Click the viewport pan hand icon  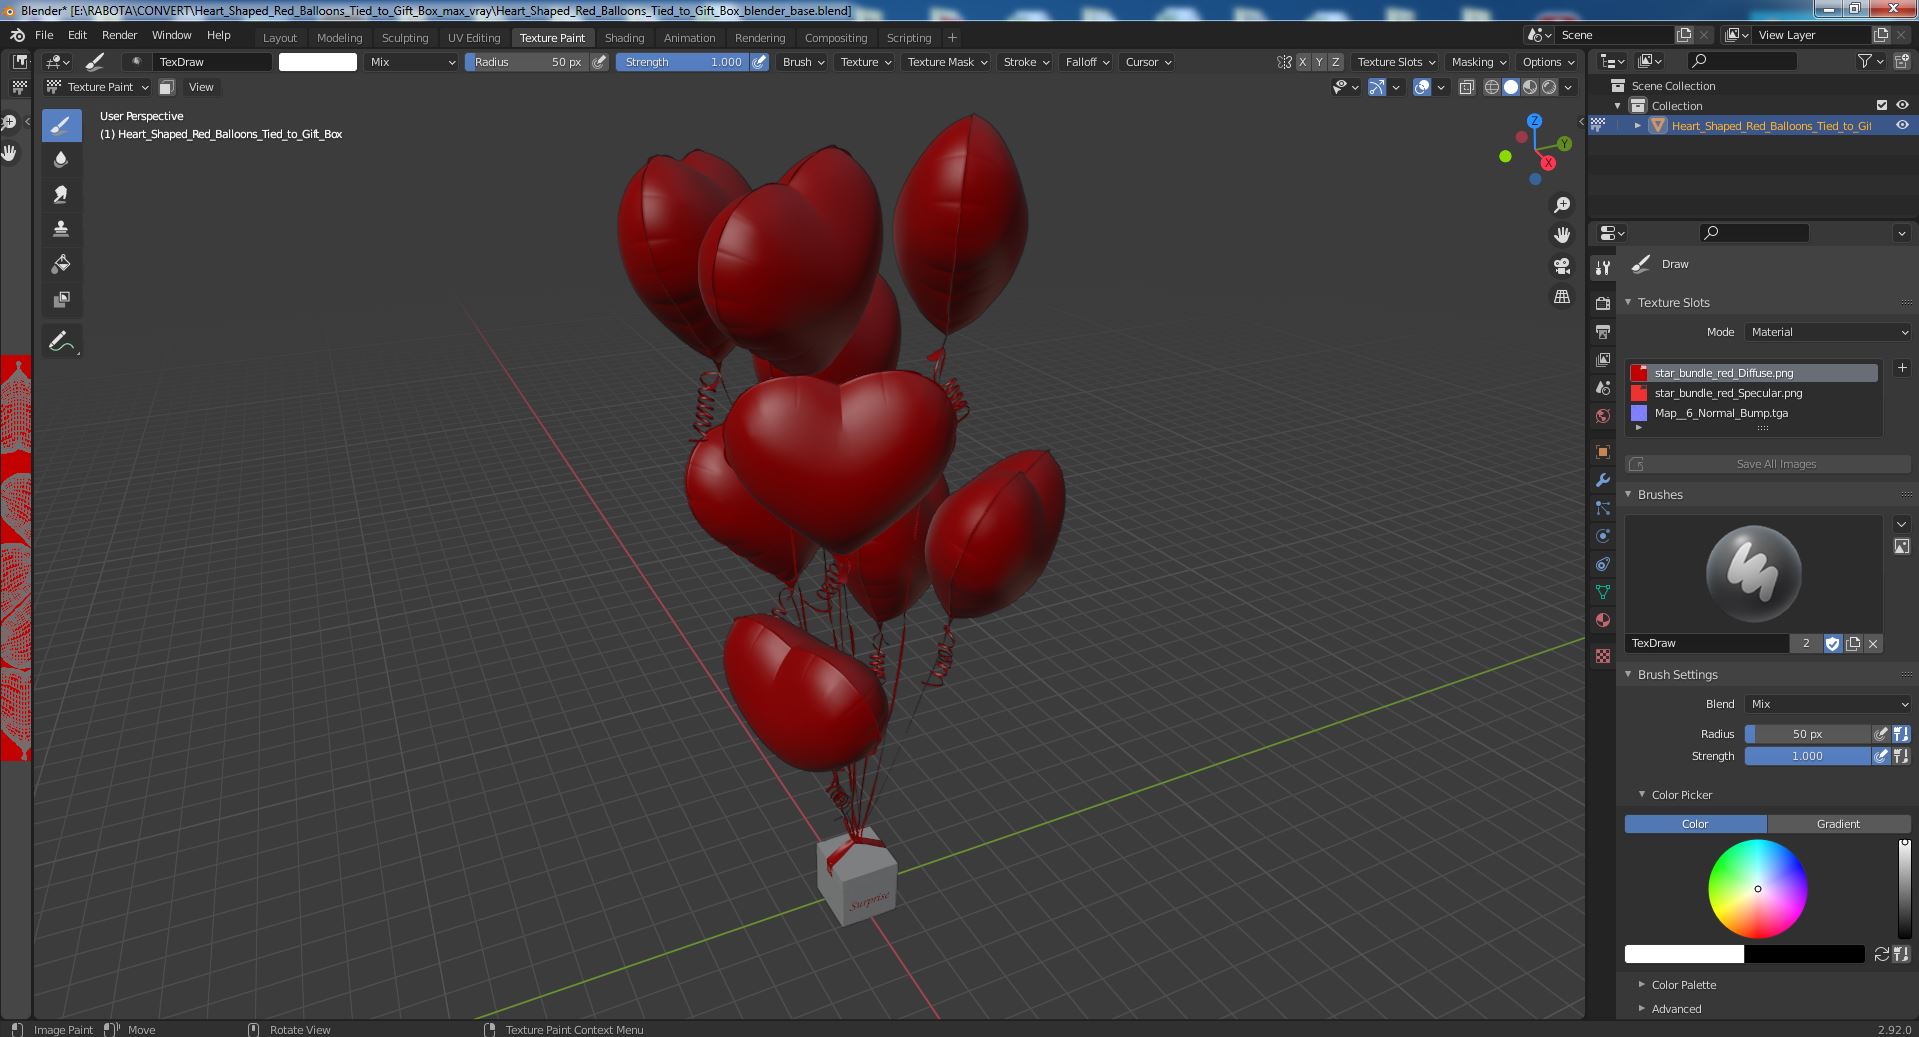point(1561,235)
